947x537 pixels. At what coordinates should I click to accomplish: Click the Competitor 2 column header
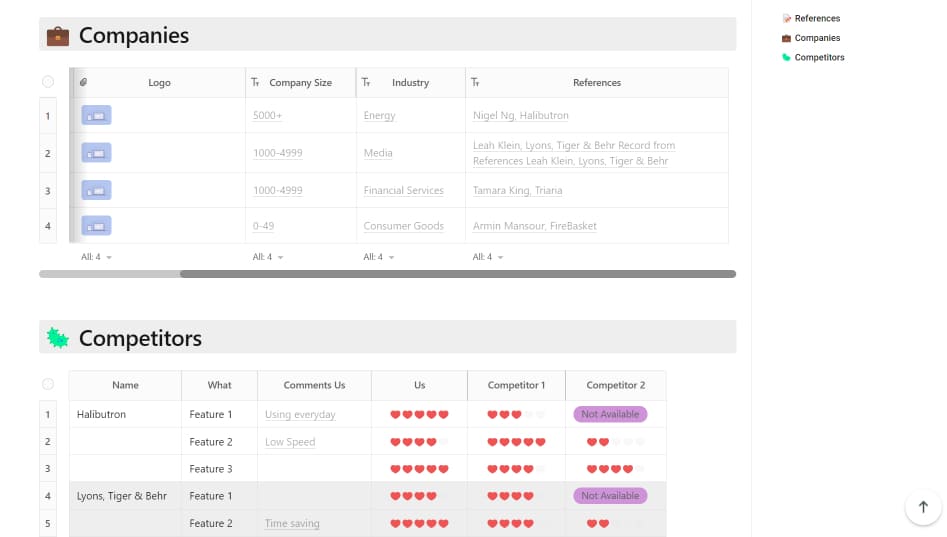[615, 385]
